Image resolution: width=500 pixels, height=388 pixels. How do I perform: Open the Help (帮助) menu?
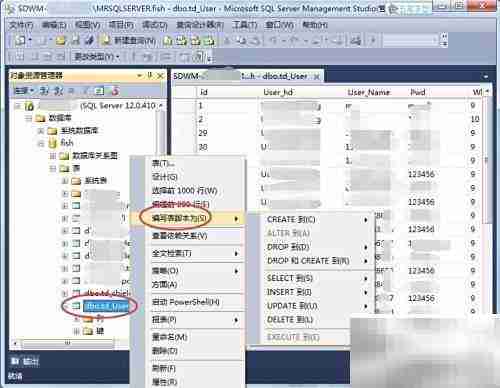[x=315, y=25]
